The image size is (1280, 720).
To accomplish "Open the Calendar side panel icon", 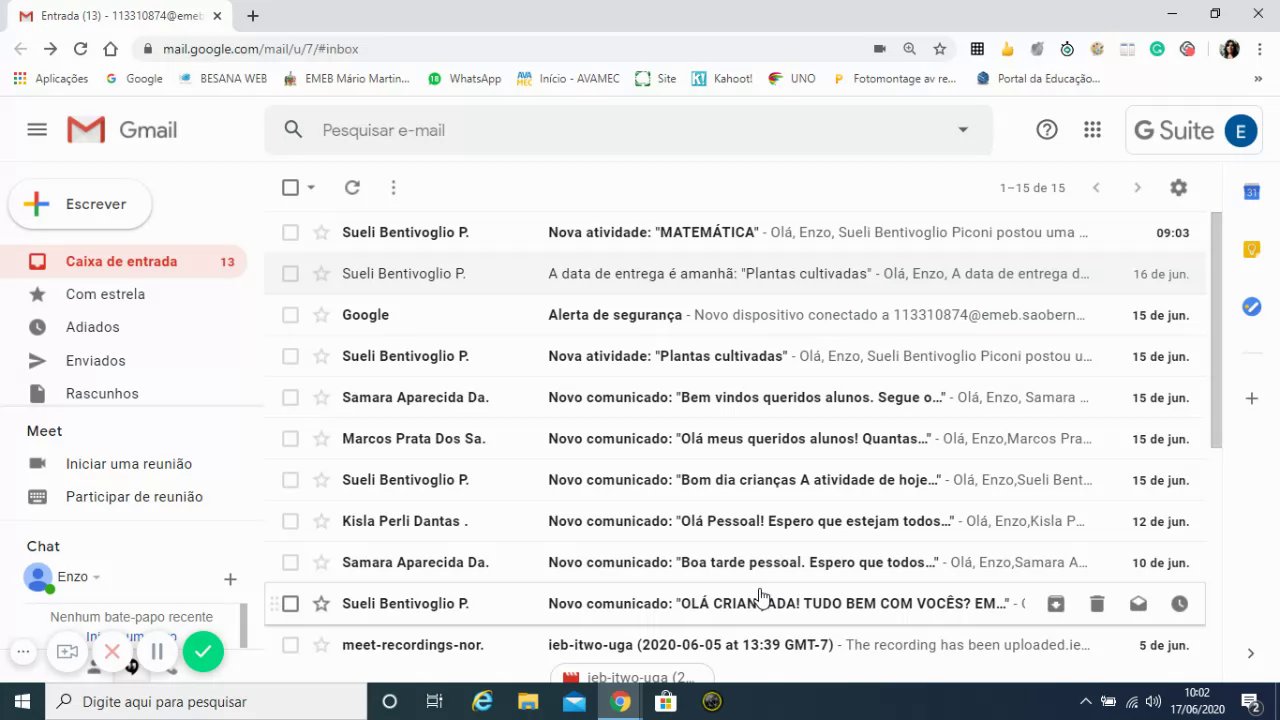I will click(x=1251, y=191).
